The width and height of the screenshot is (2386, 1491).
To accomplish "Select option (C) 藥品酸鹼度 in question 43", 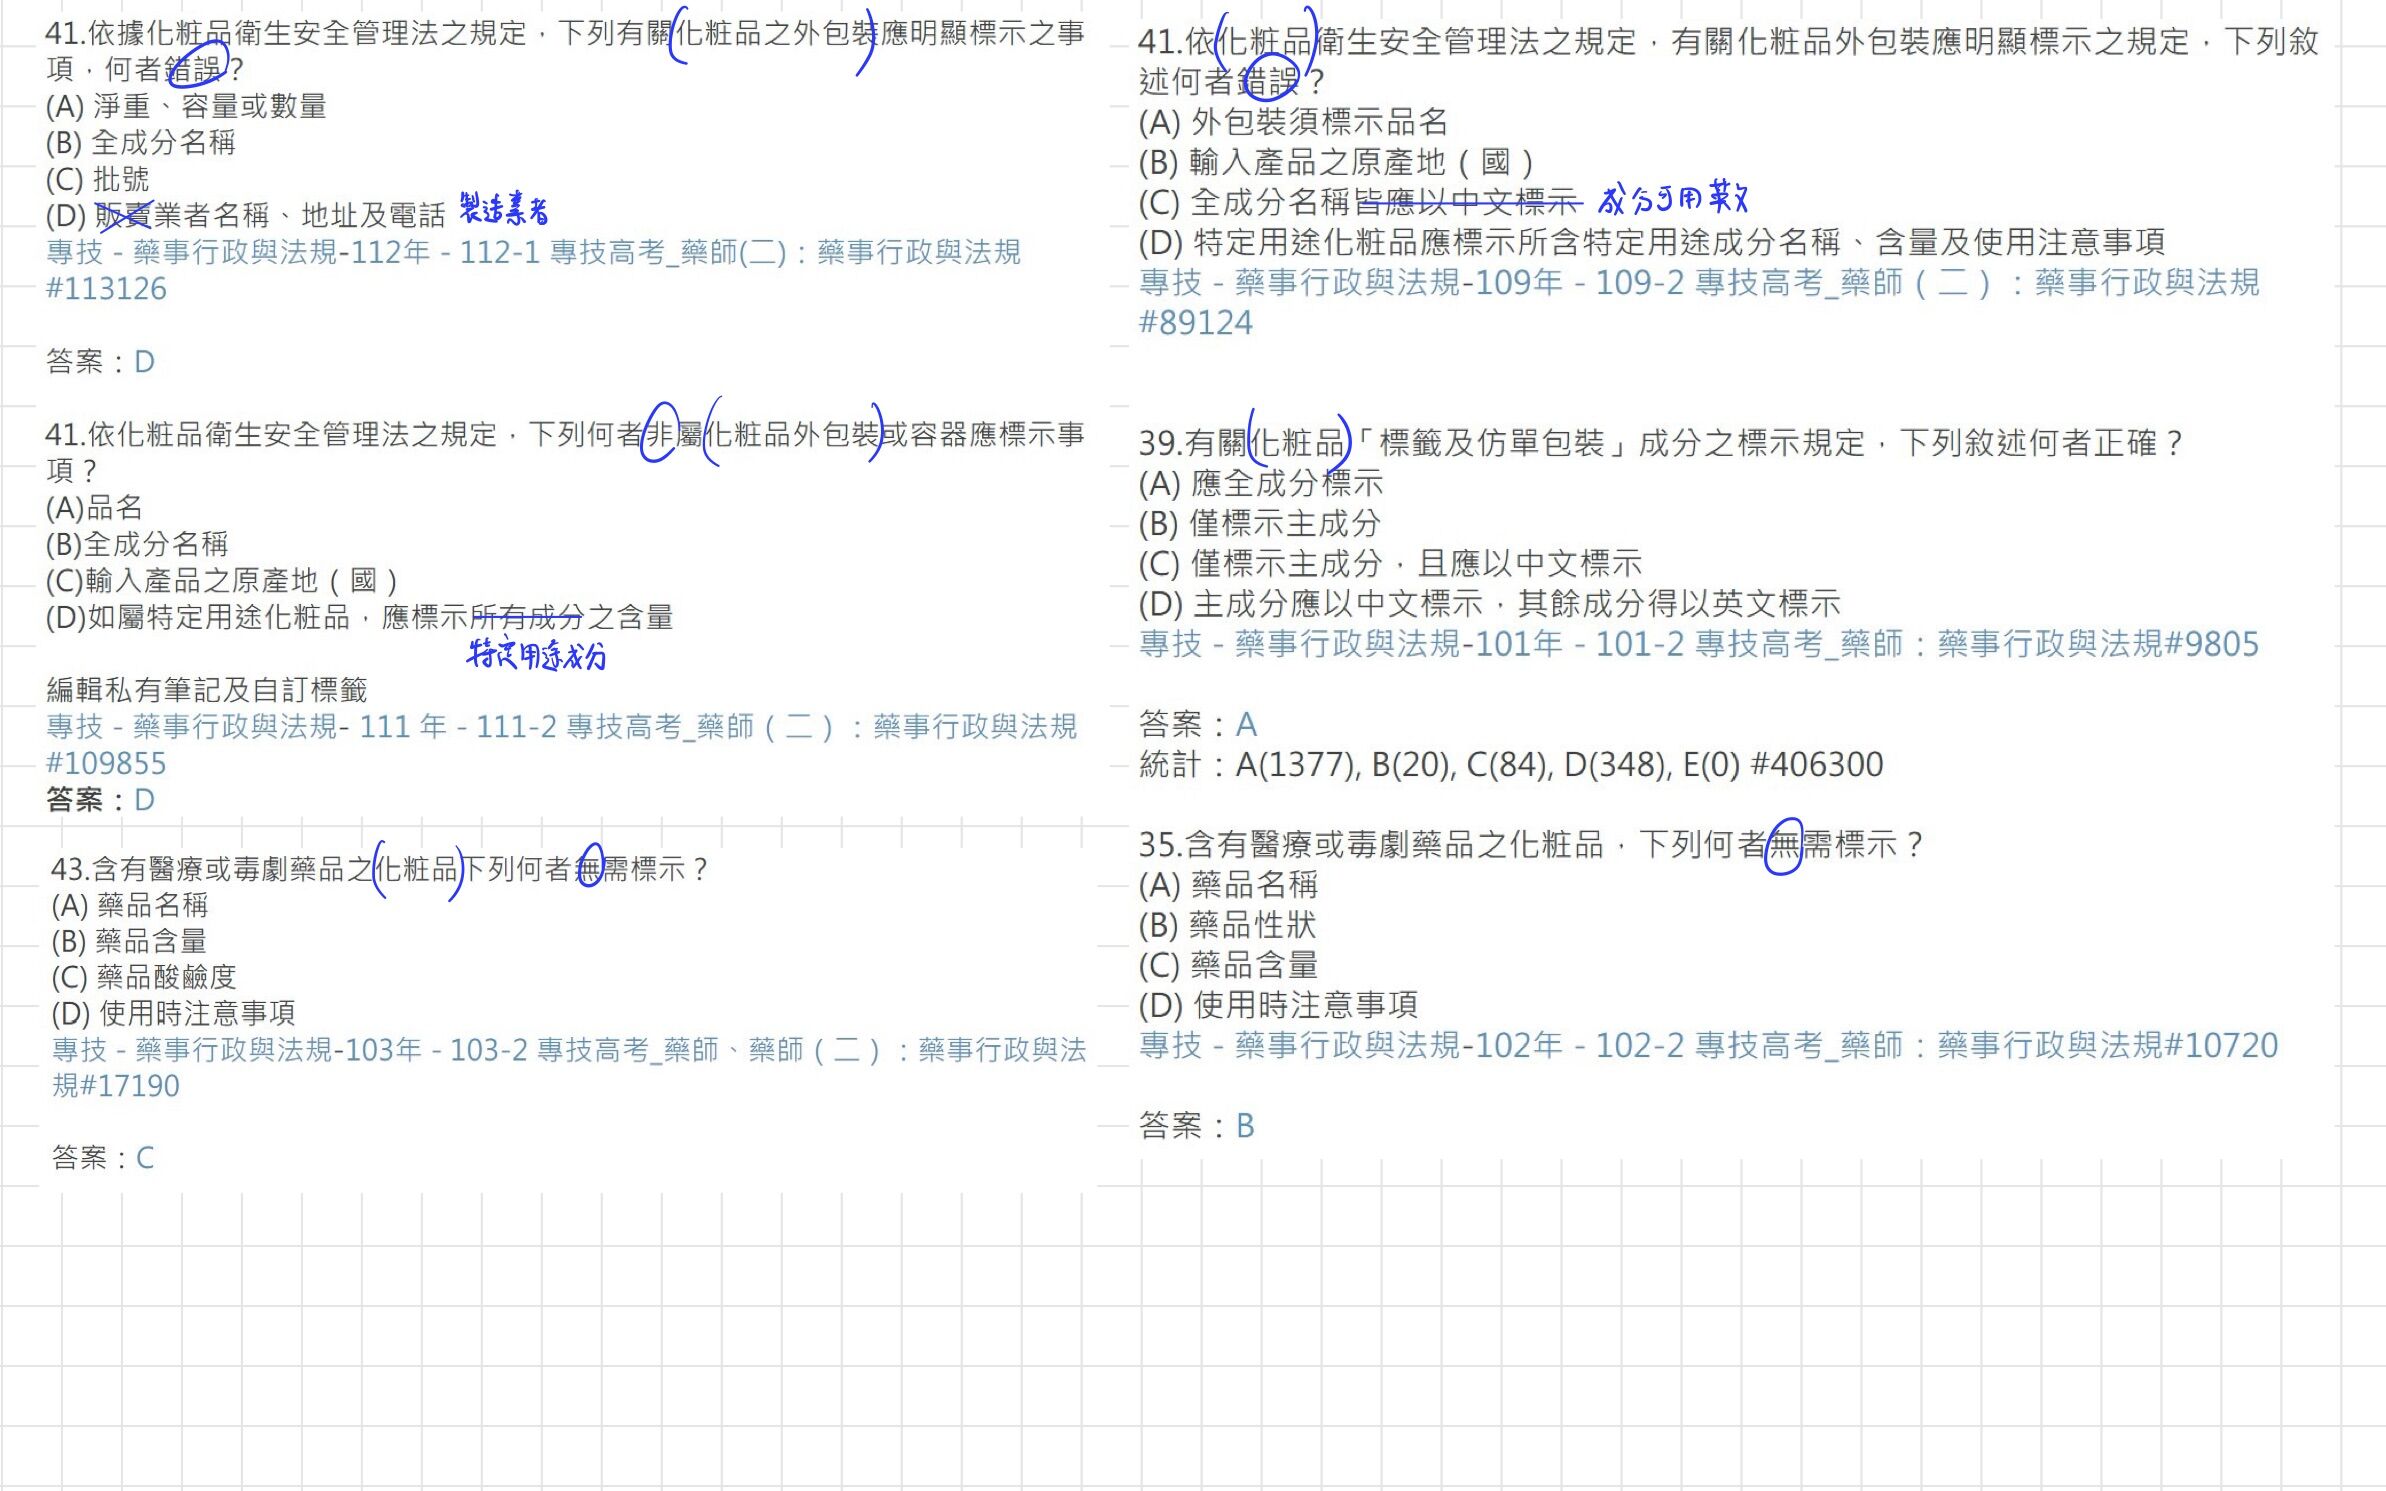I will pyautogui.click(x=144, y=977).
